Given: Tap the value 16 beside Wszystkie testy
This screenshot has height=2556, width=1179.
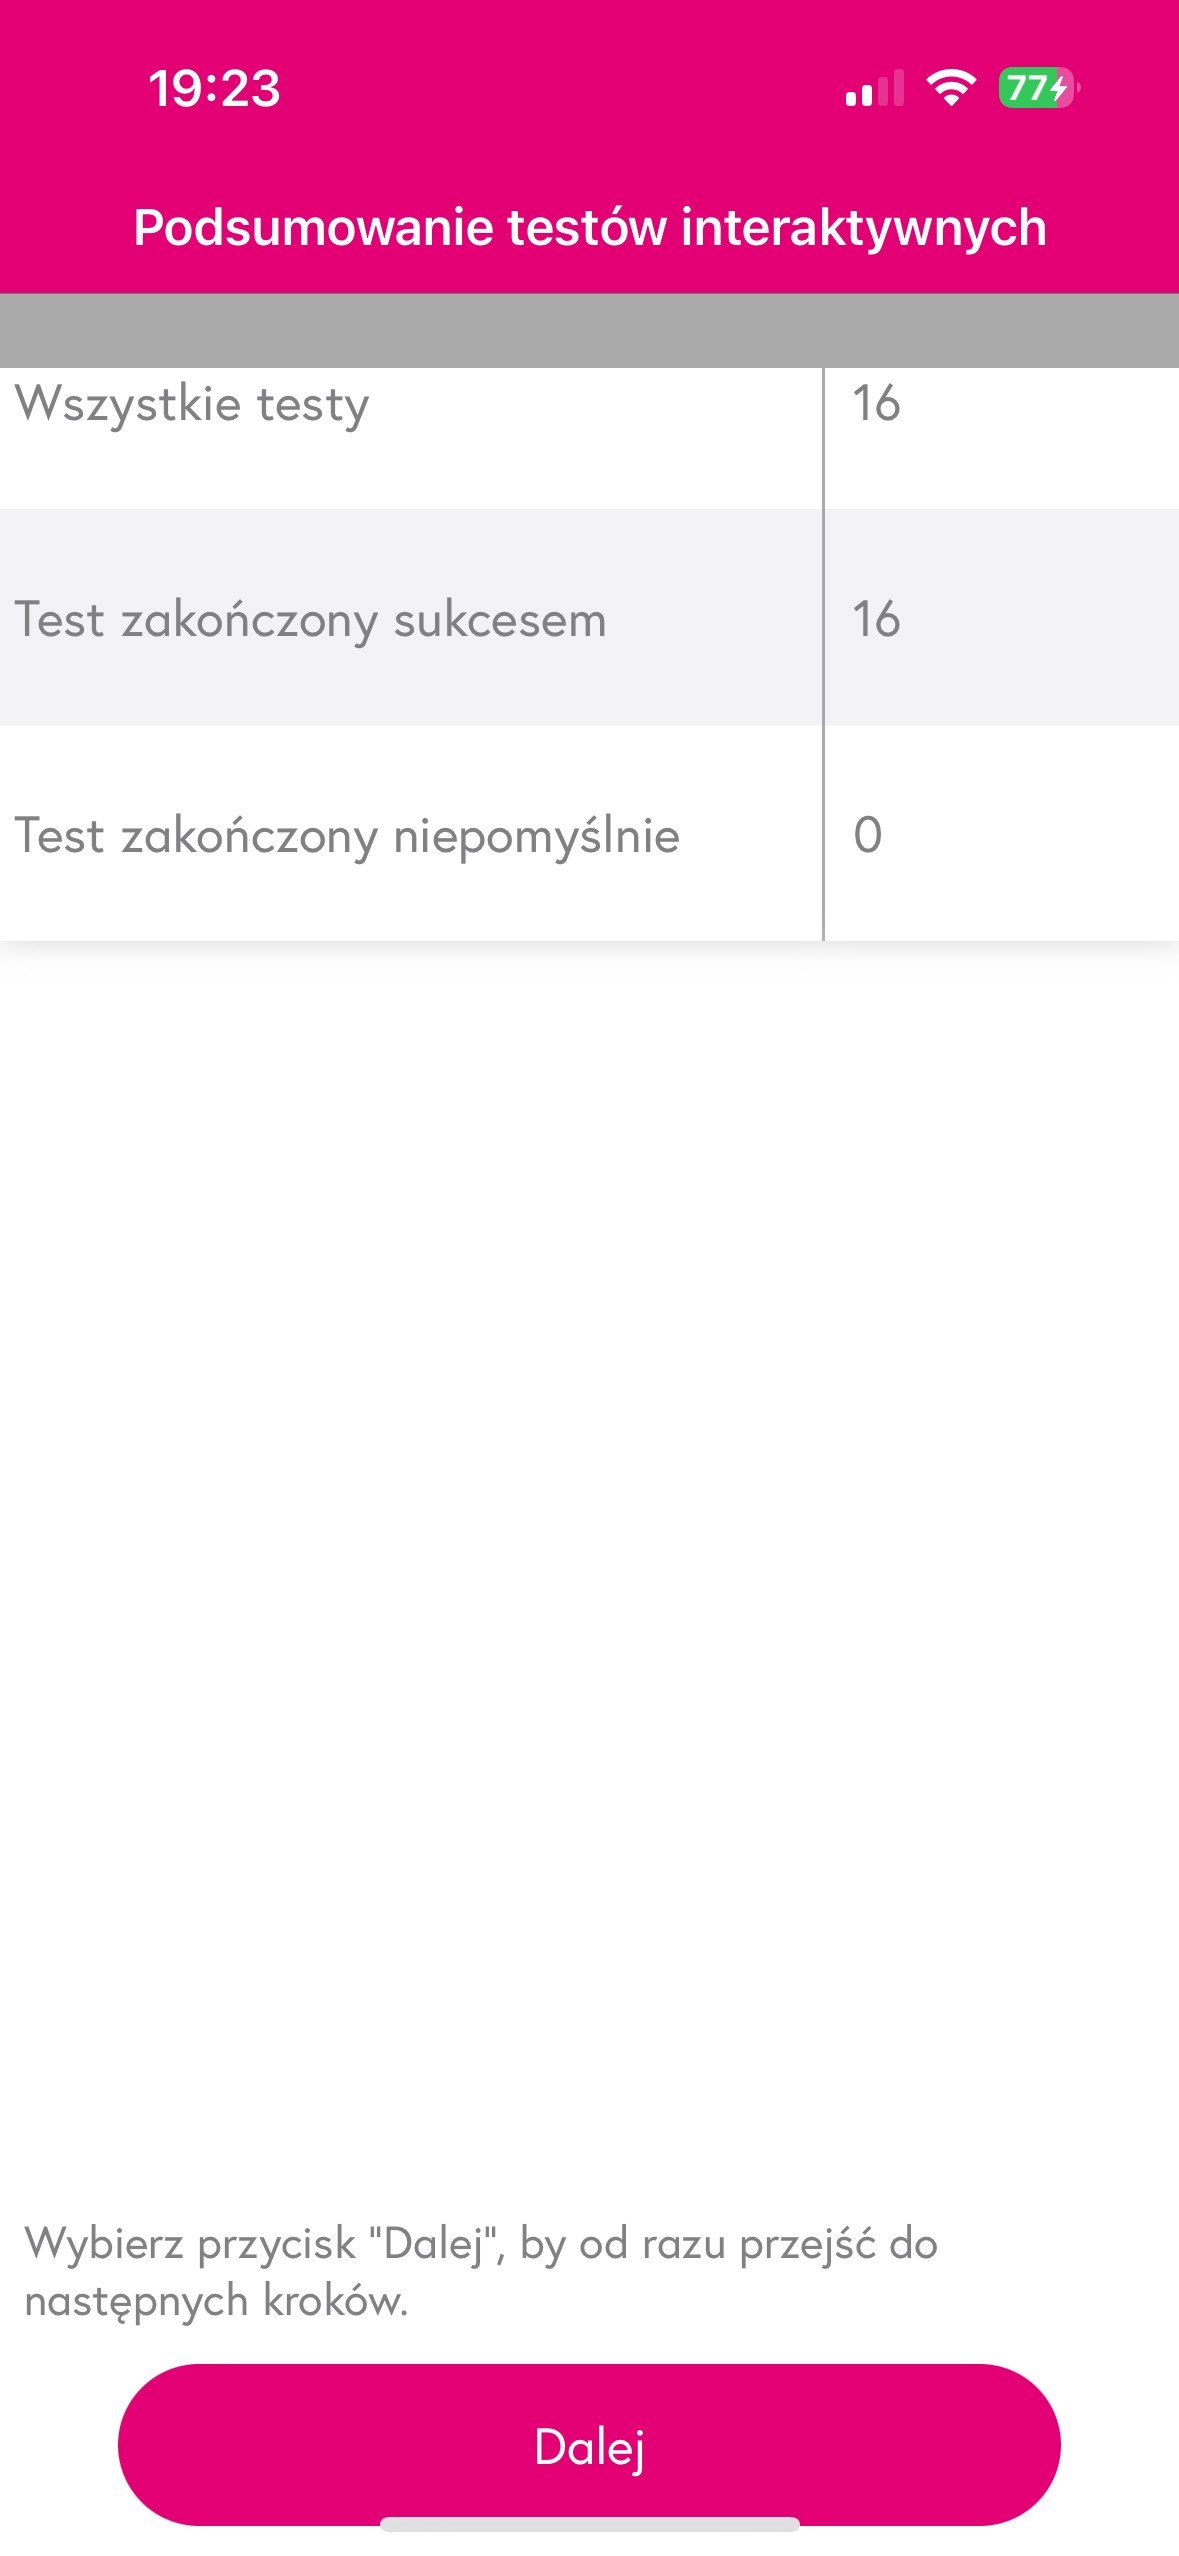Looking at the screenshot, I should [x=876, y=403].
